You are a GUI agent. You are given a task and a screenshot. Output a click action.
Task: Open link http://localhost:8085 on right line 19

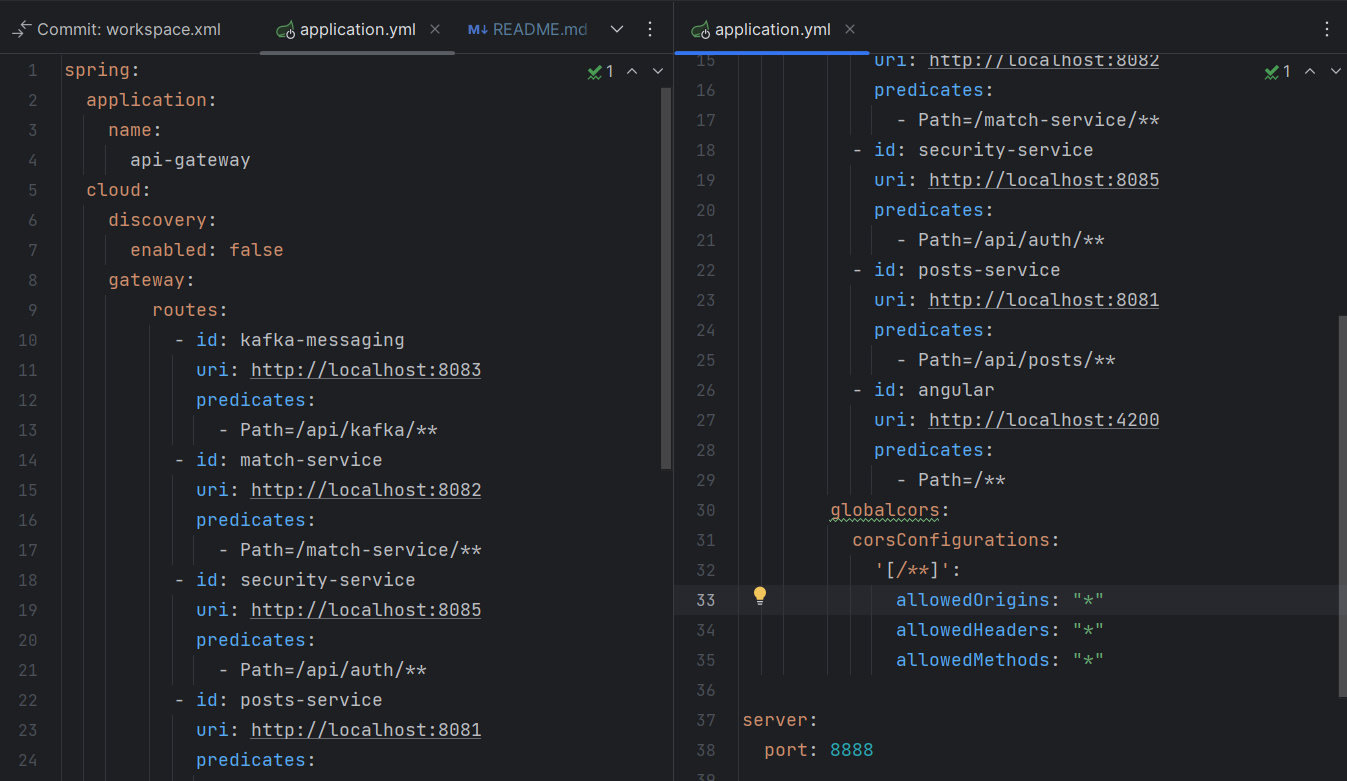click(1044, 180)
